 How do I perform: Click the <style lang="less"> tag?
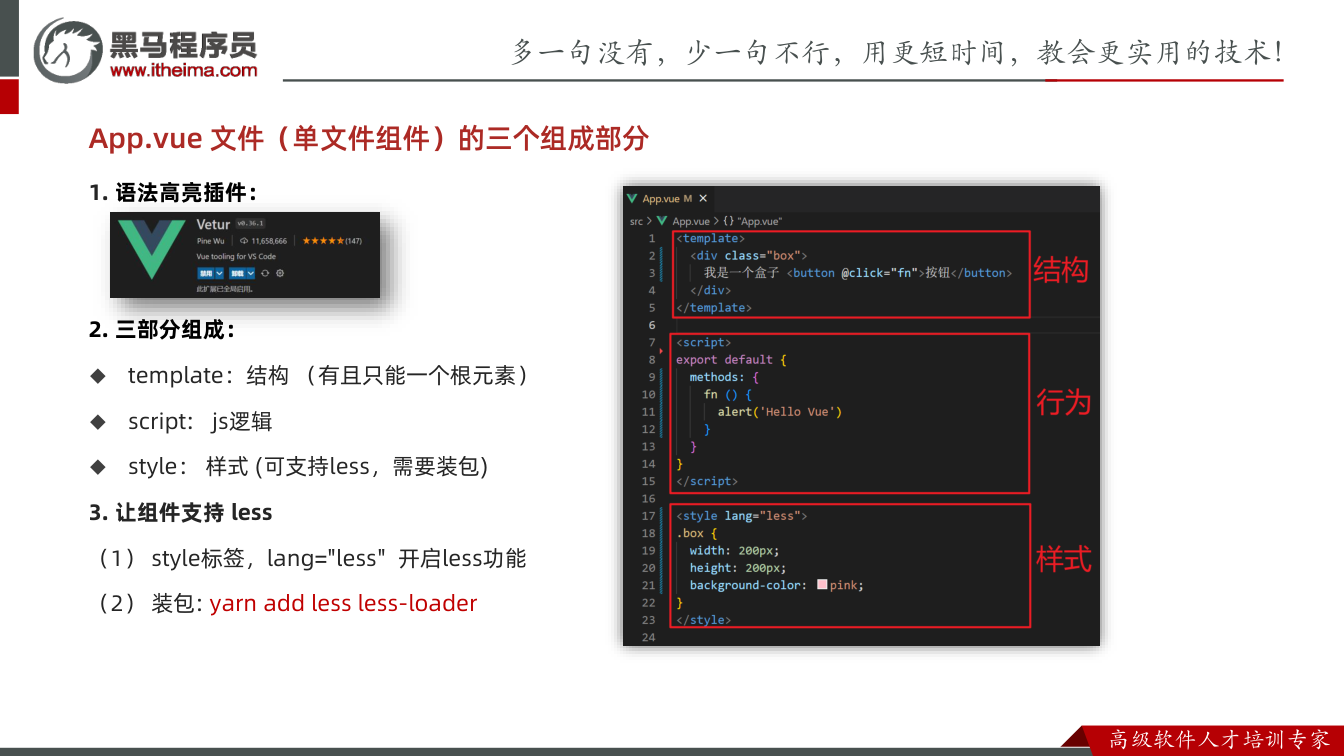741,516
